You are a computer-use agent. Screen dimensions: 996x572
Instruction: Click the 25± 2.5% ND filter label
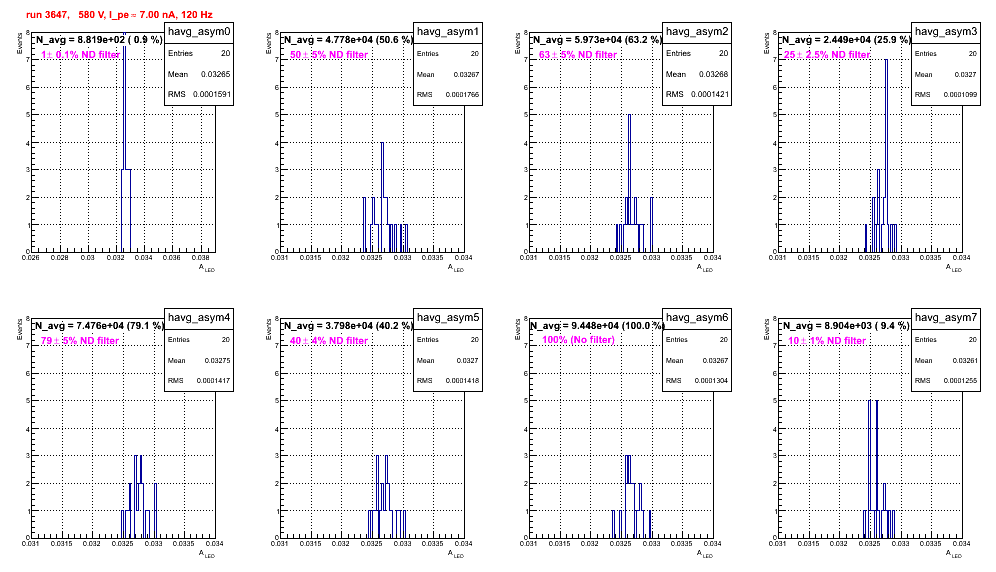point(827,55)
